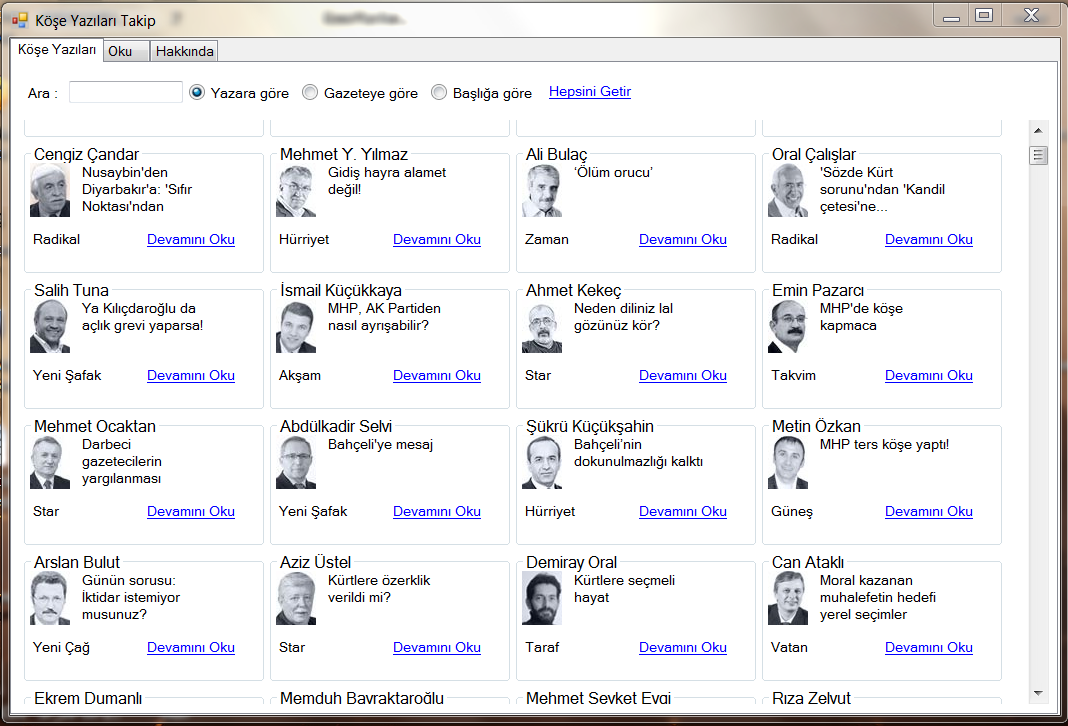Enable the 'Başlığa göre' radio button
This screenshot has width=1068, height=726.
coord(439,93)
